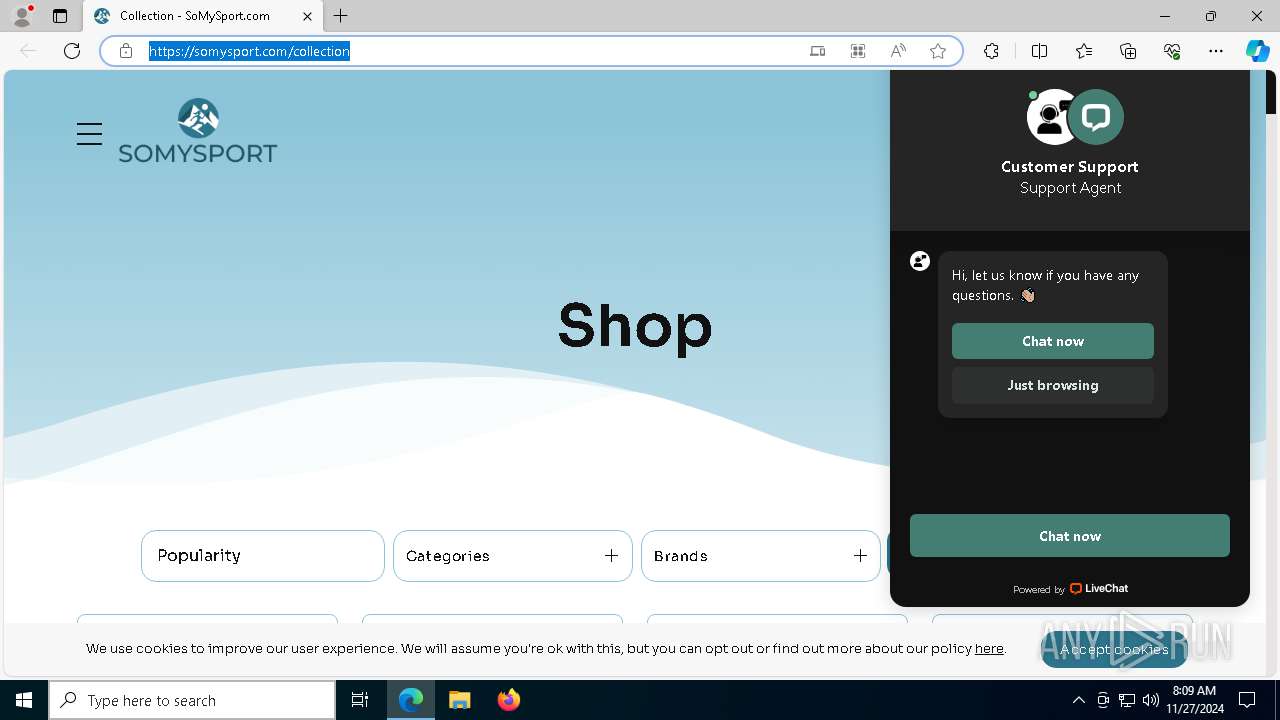Open Collections panel
Image resolution: width=1280 pixels, height=720 pixels.
(x=1128, y=51)
